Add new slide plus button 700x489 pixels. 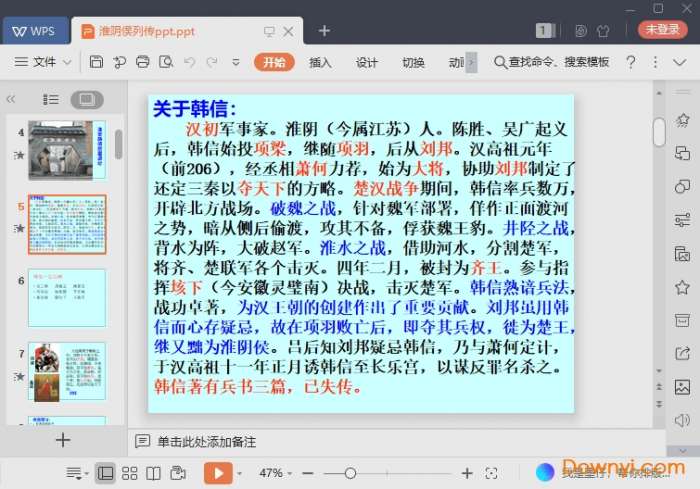click(63, 440)
